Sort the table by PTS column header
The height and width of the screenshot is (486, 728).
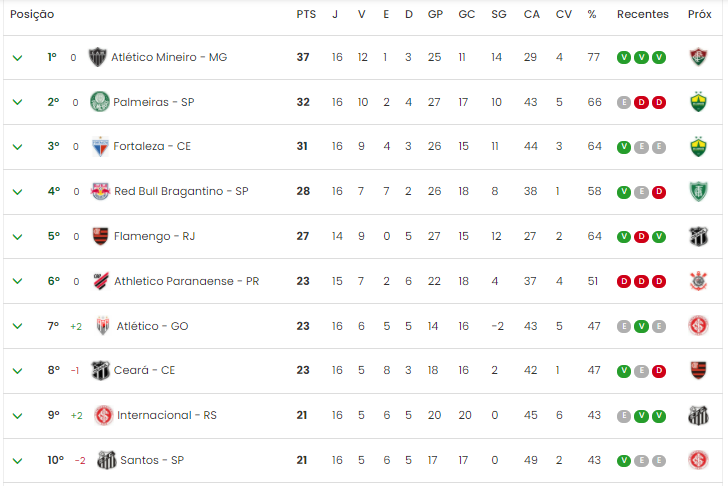pos(306,14)
